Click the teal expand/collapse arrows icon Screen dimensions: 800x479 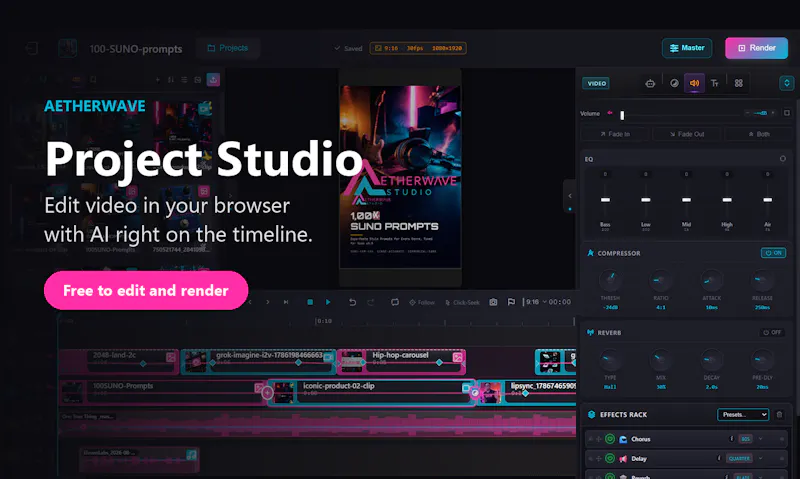coord(786,83)
